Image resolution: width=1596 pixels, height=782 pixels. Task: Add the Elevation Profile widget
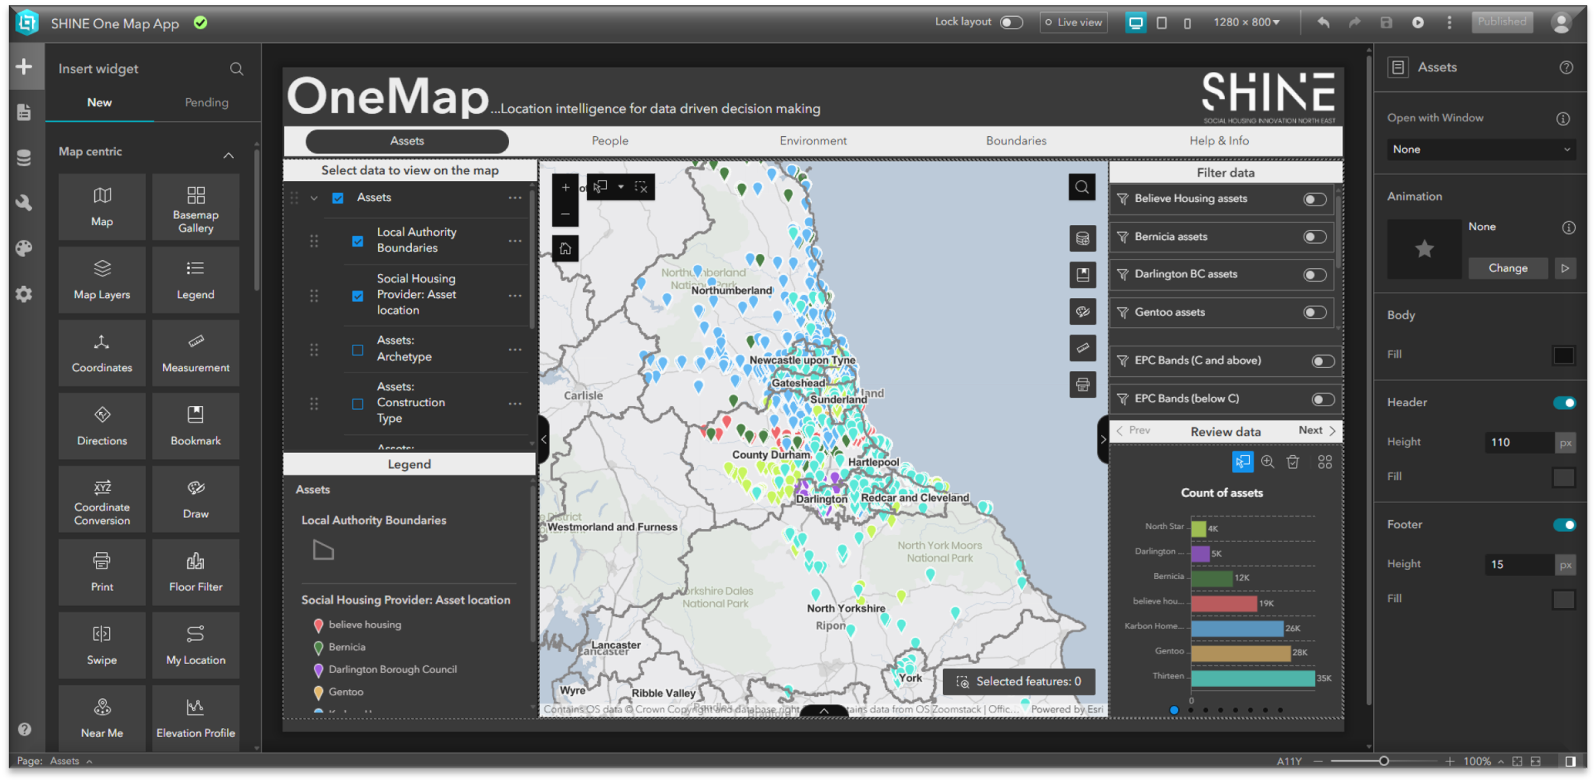tap(196, 717)
